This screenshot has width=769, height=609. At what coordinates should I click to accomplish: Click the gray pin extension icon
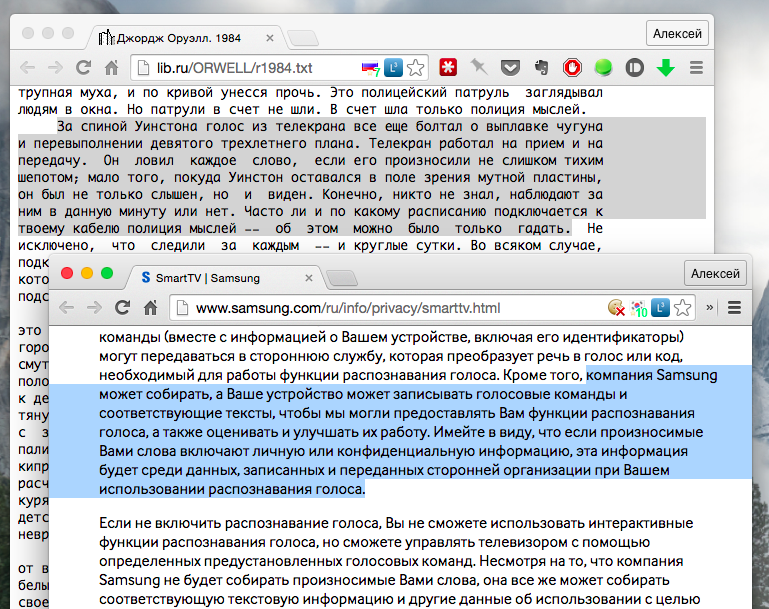(479, 67)
